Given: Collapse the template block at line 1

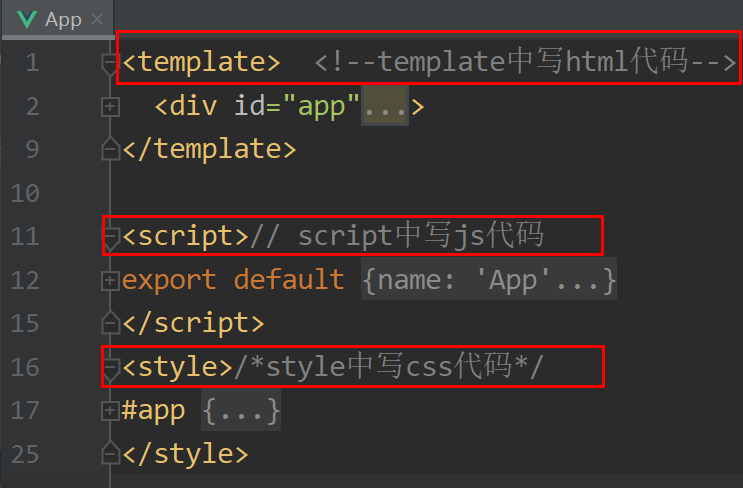Looking at the screenshot, I should click(x=110, y=63).
